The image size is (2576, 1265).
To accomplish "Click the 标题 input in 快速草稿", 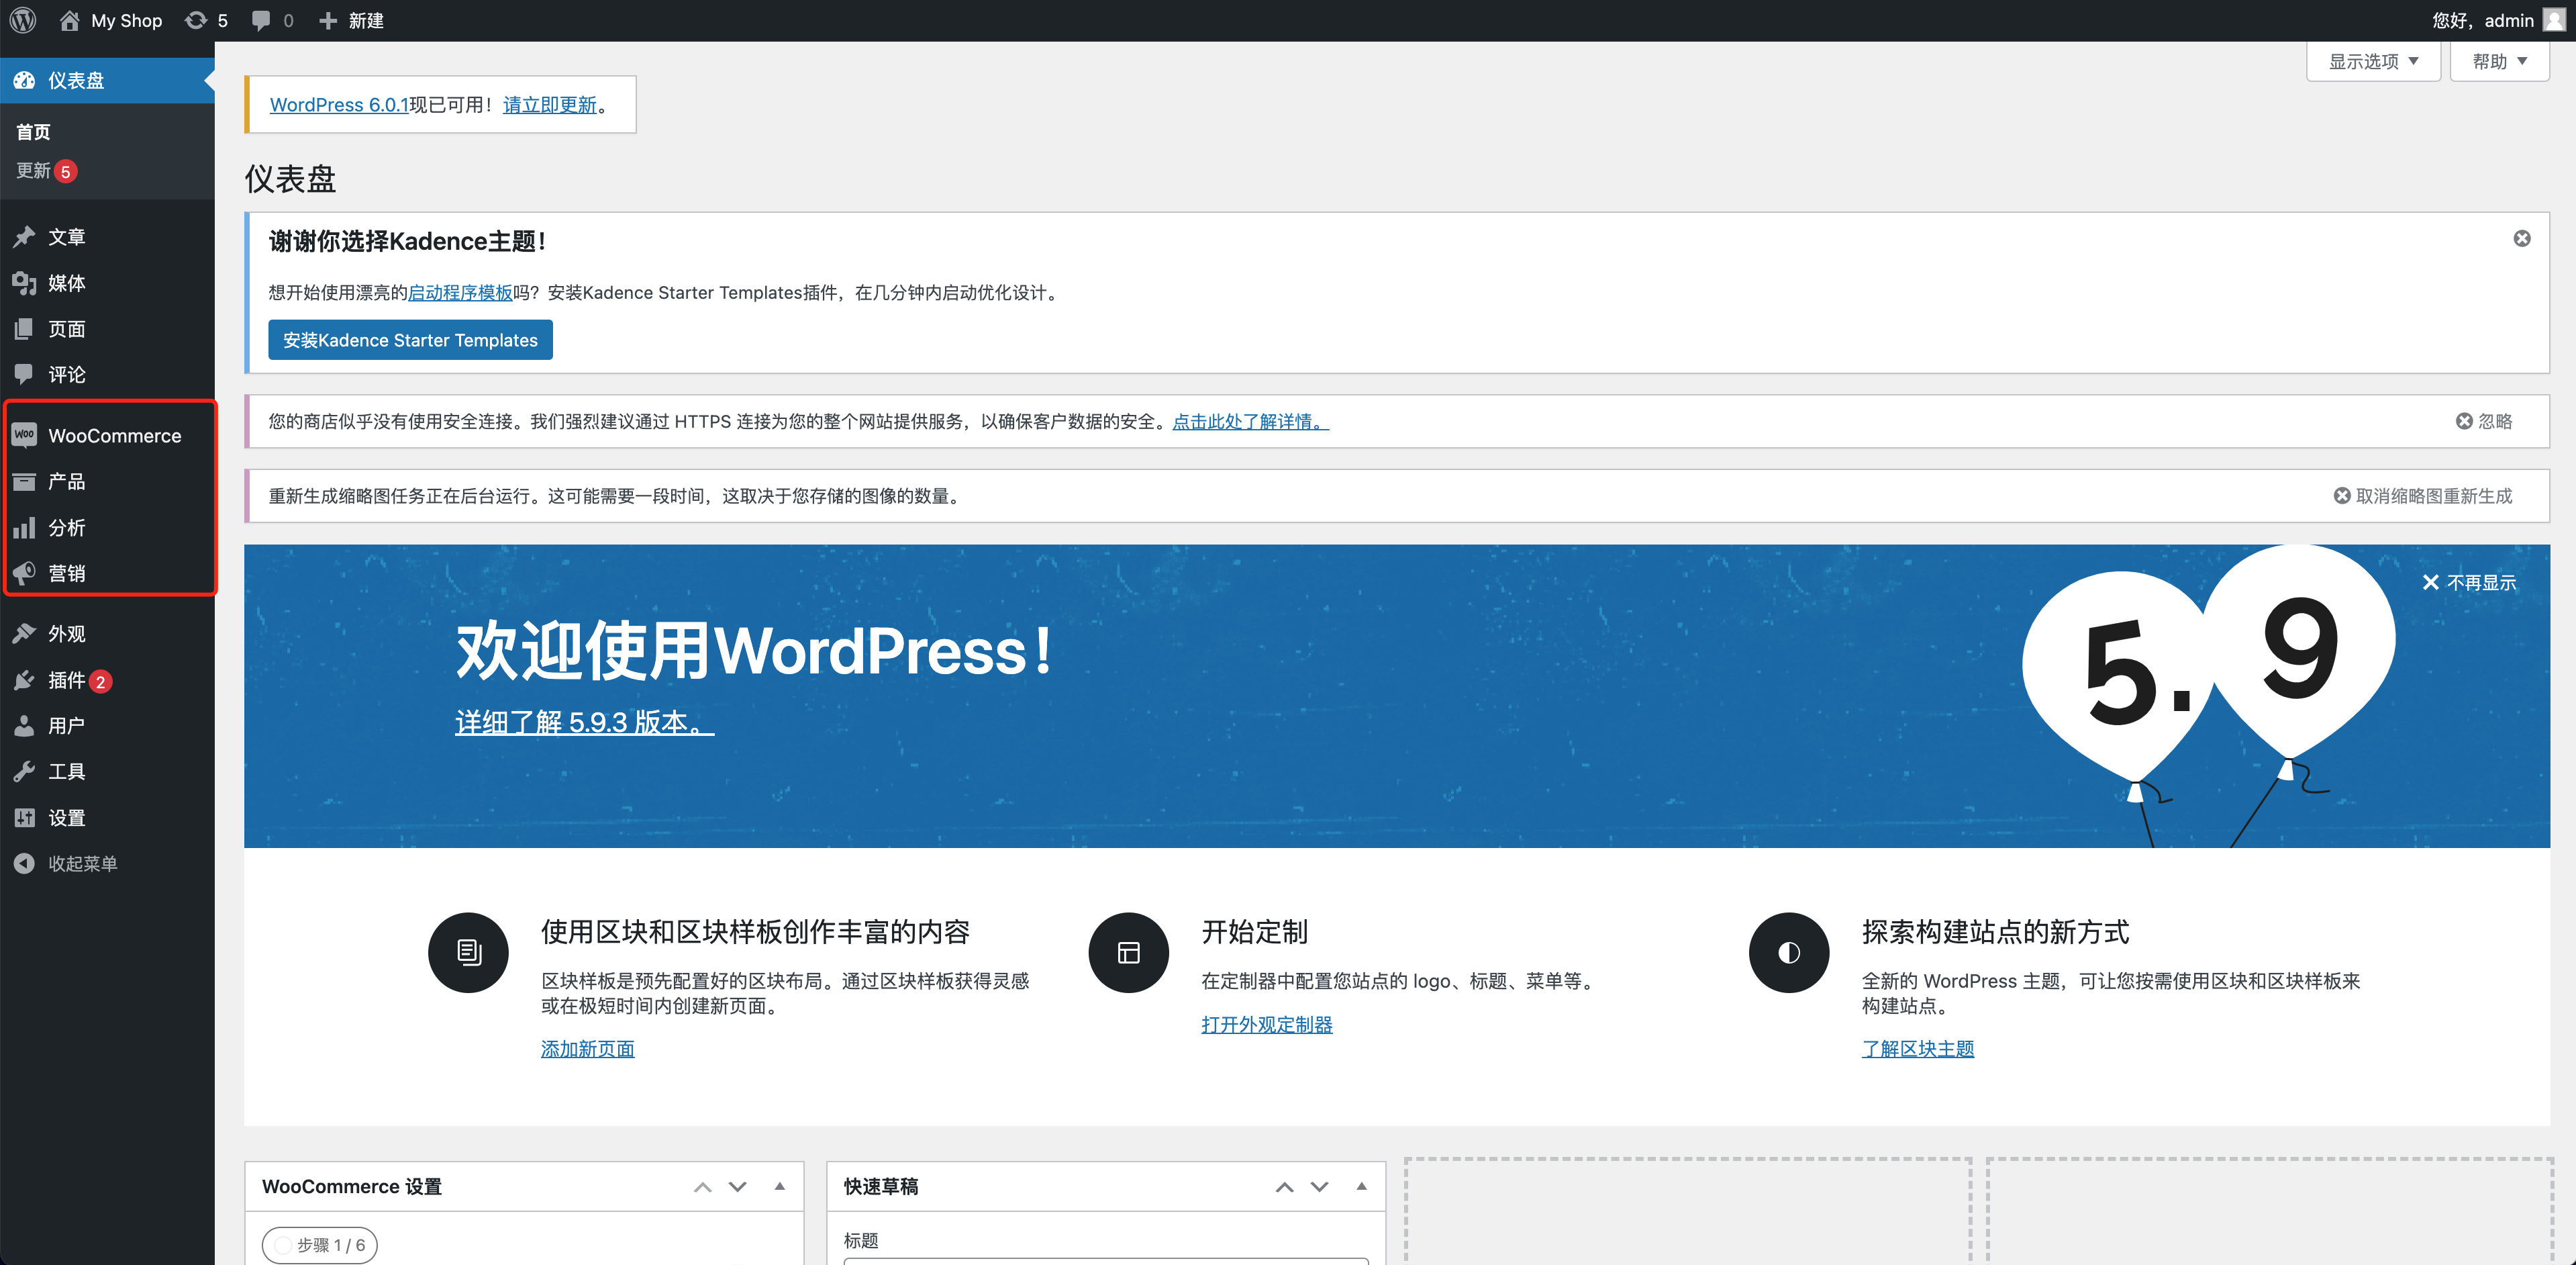I will 1100,1262.
